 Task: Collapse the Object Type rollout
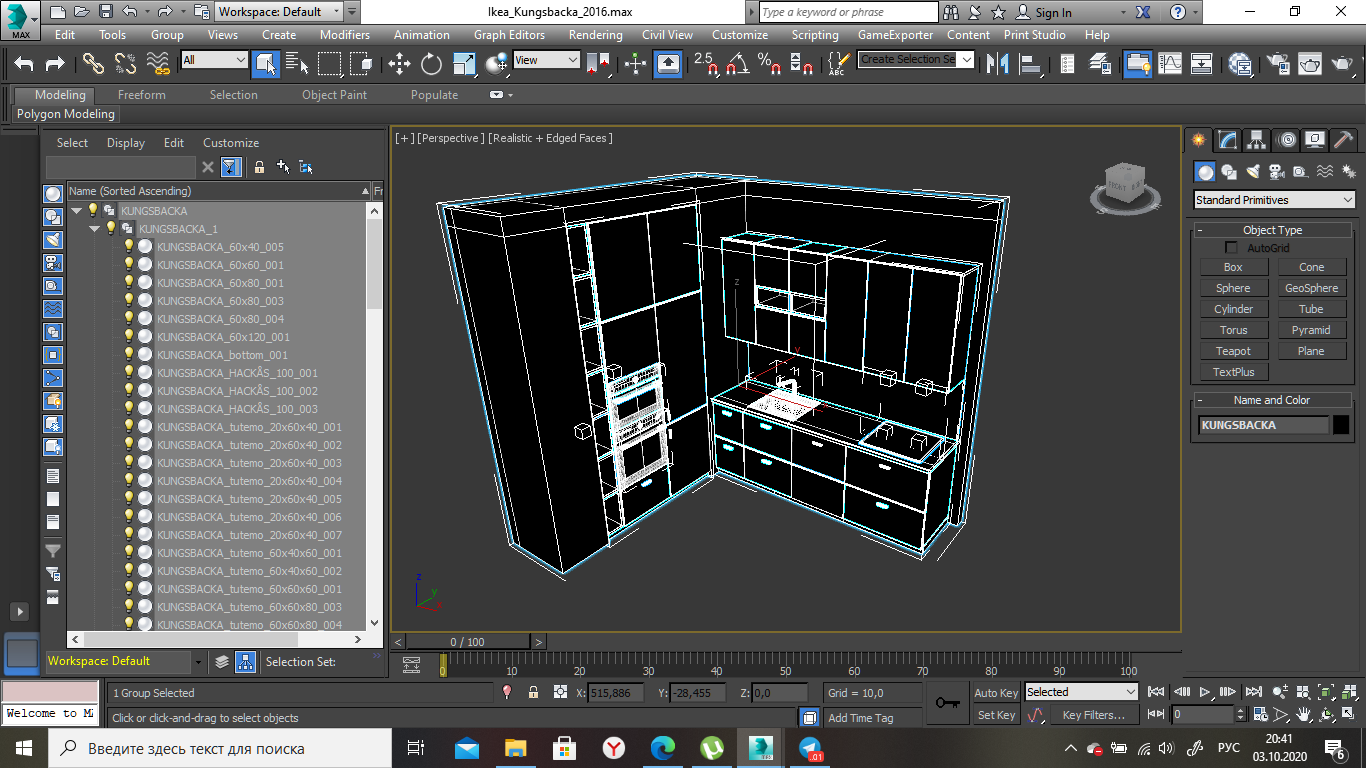[x=1273, y=230]
